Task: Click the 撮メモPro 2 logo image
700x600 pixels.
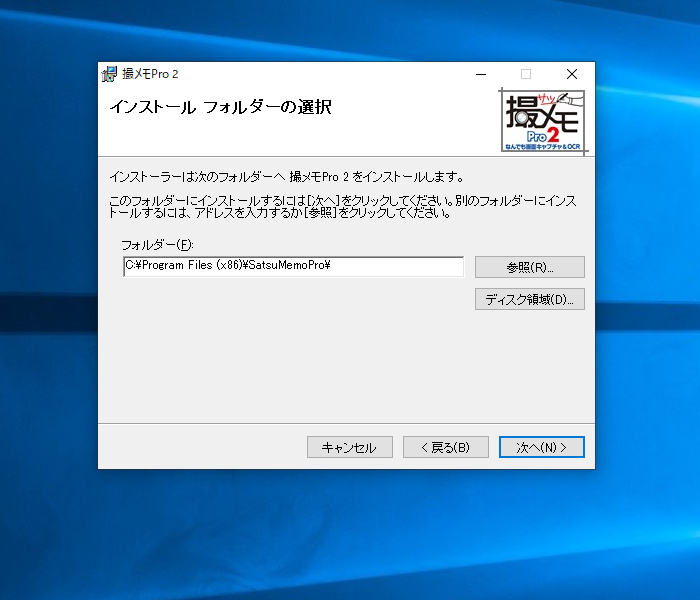Action: pos(543,121)
